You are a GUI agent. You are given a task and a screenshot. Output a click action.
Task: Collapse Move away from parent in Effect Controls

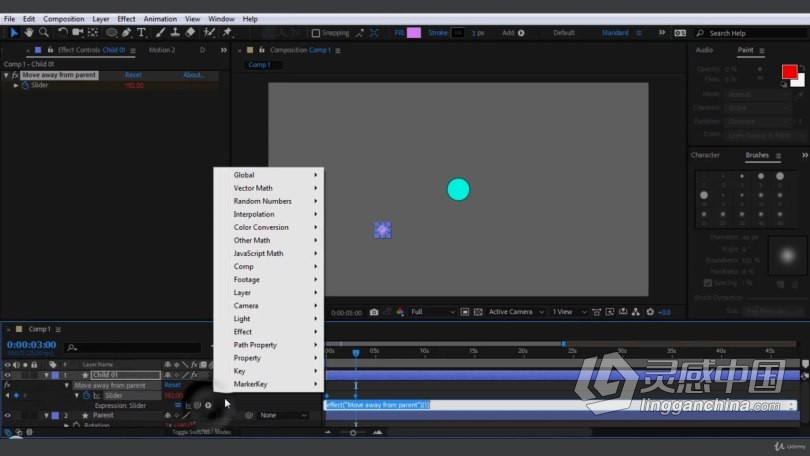point(6,75)
